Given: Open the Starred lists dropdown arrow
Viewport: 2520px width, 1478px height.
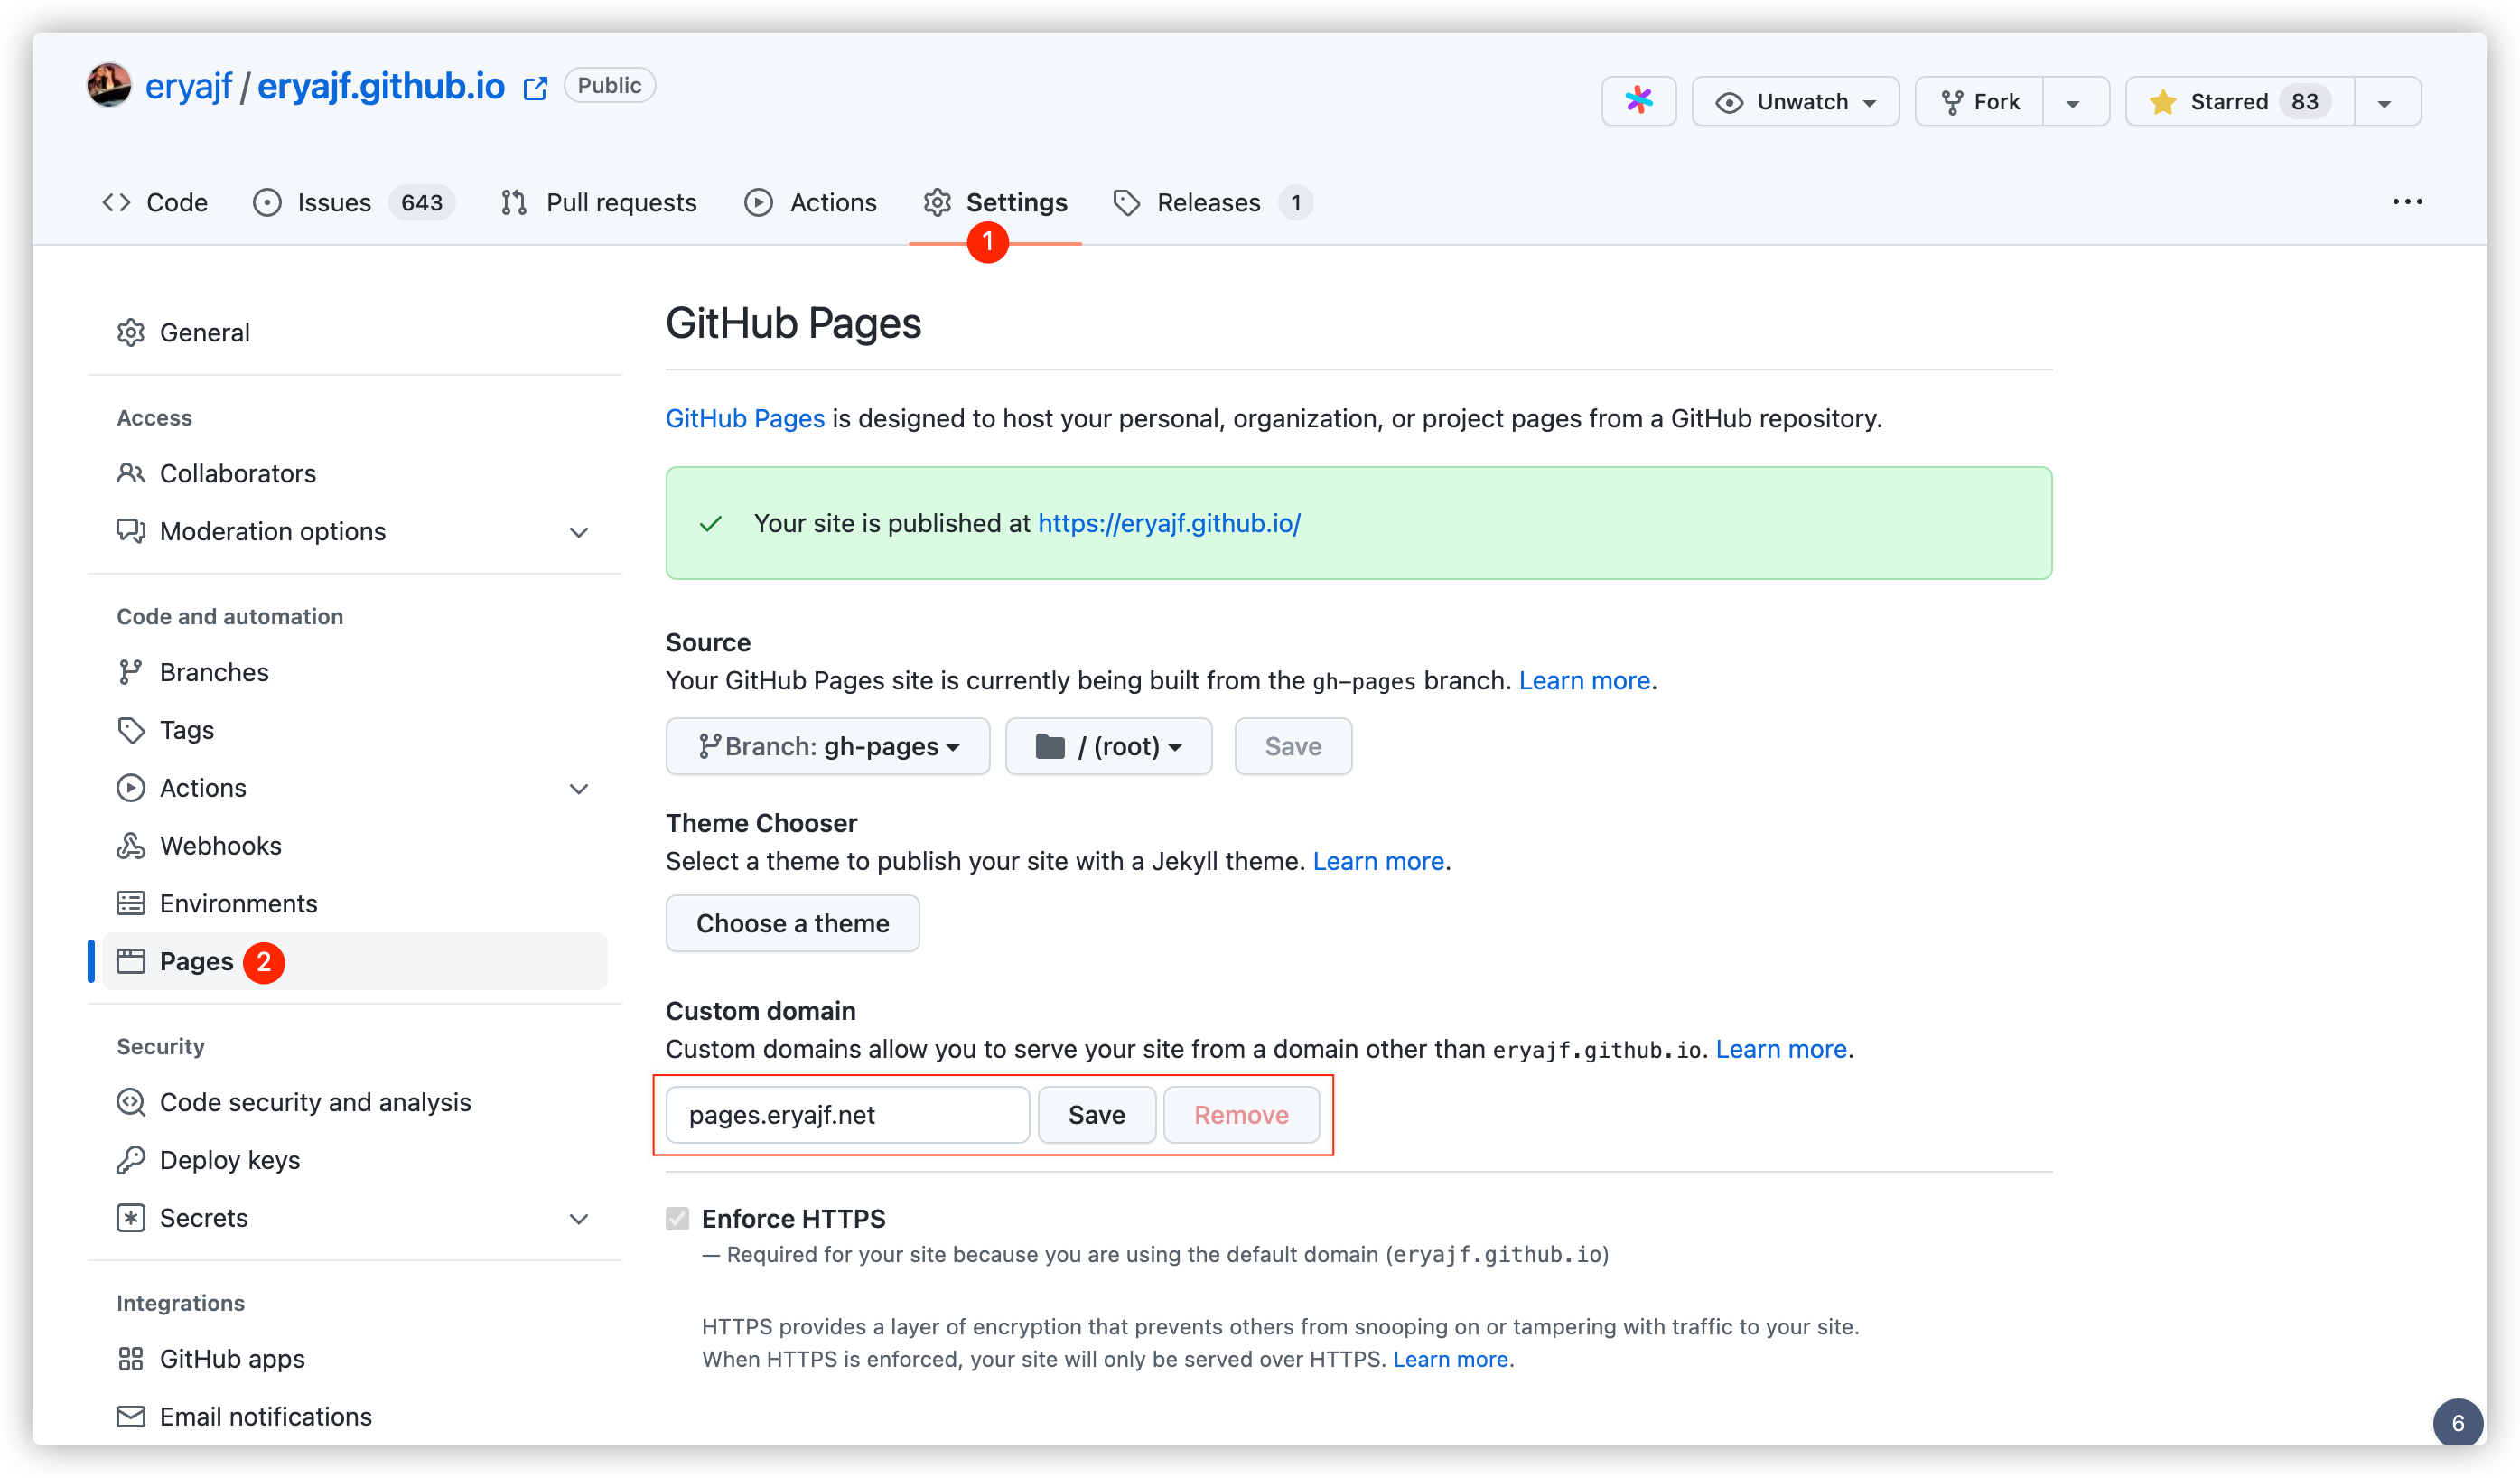Looking at the screenshot, I should tap(2386, 102).
